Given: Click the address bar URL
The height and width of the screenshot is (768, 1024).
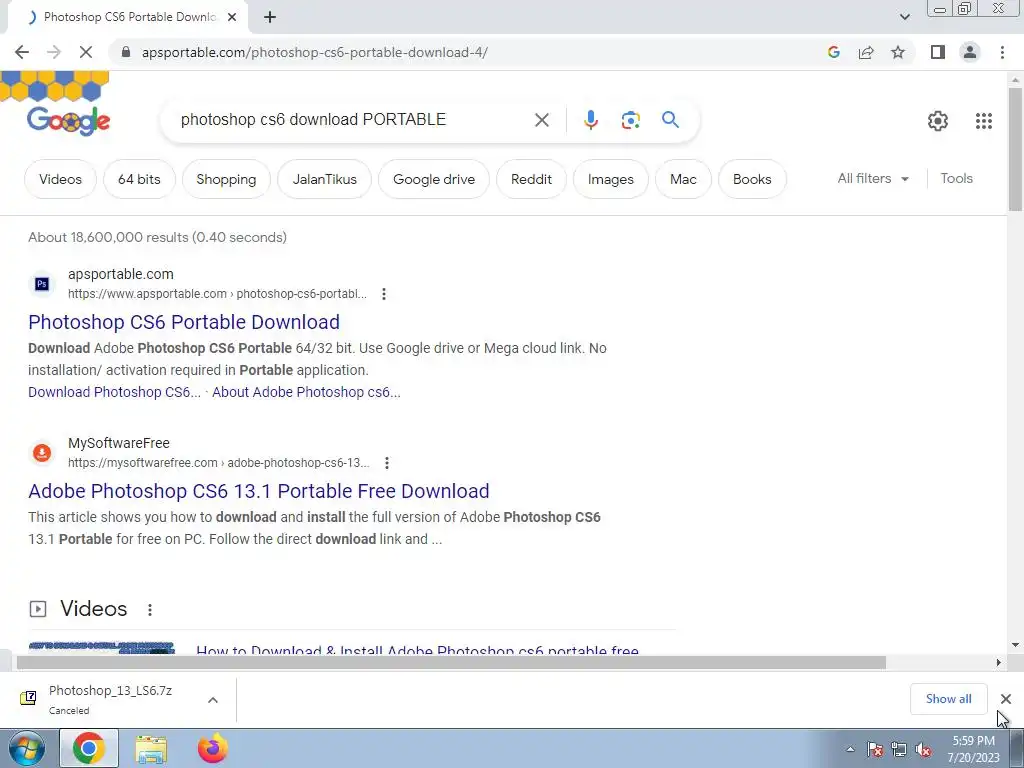Looking at the screenshot, I should [315, 52].
